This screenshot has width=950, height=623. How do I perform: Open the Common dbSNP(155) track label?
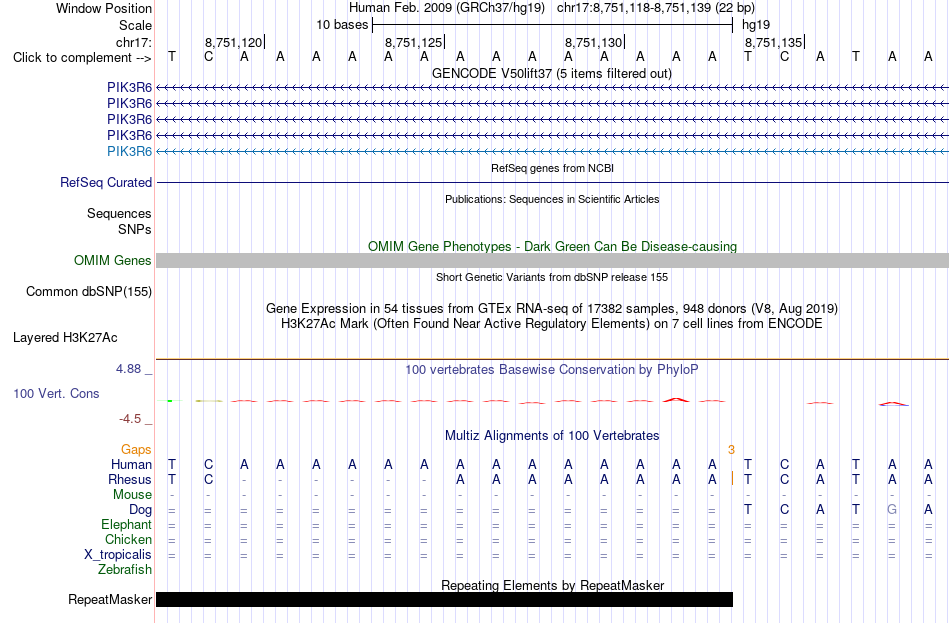click(x=88, y=292)
